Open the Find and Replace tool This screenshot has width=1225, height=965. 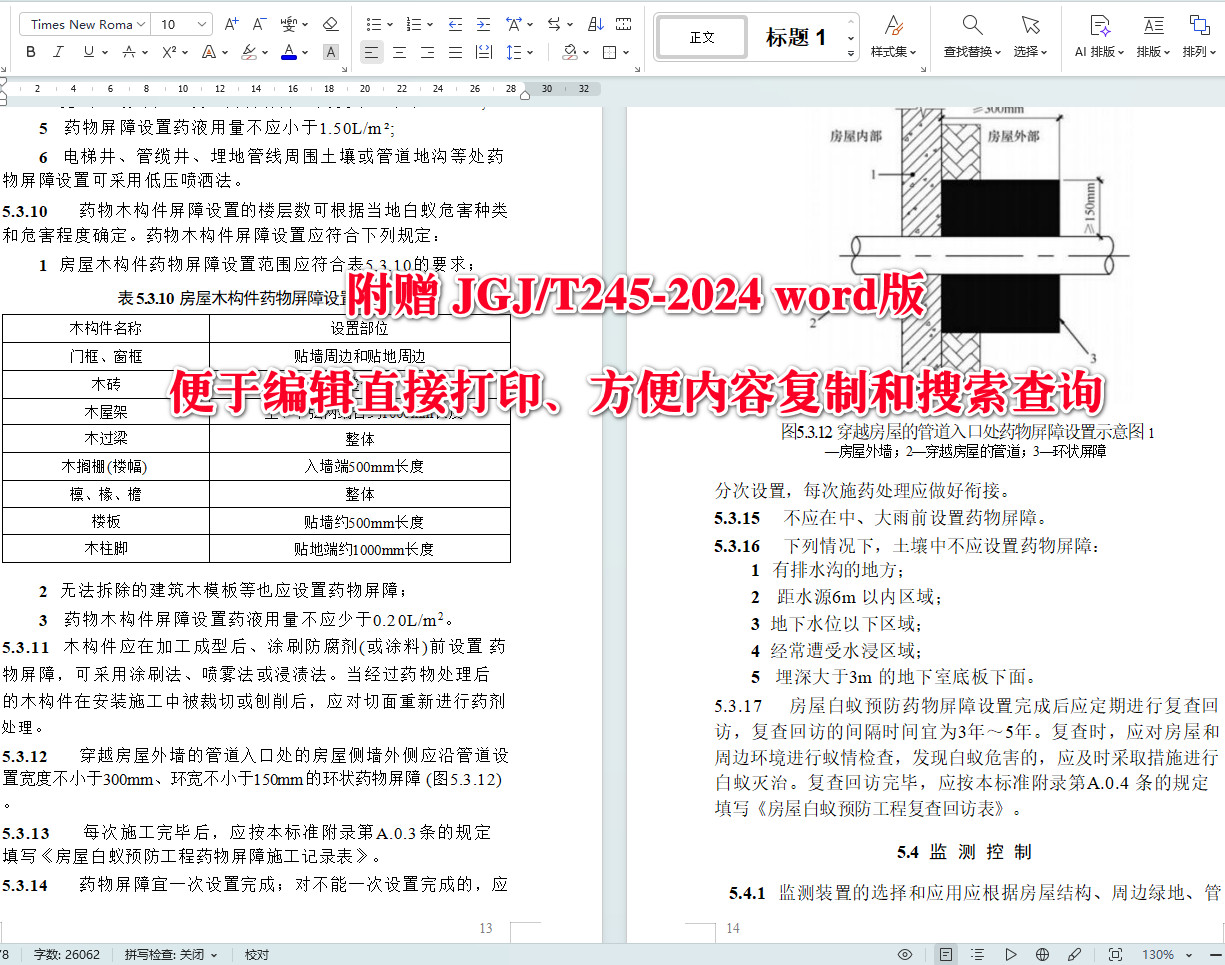pos(969,37)
